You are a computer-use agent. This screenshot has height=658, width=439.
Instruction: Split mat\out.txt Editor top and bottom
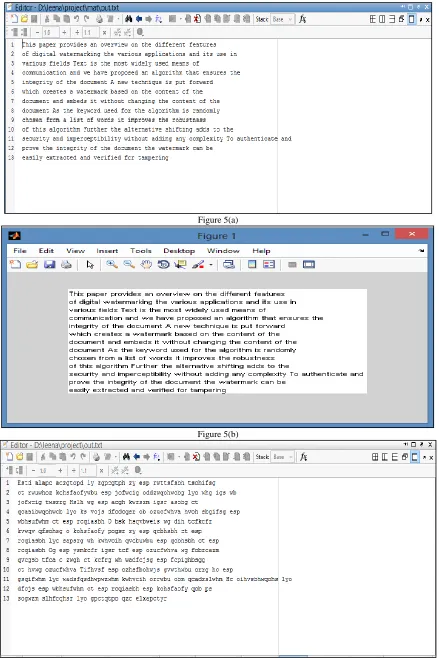(x=392, y=19)
